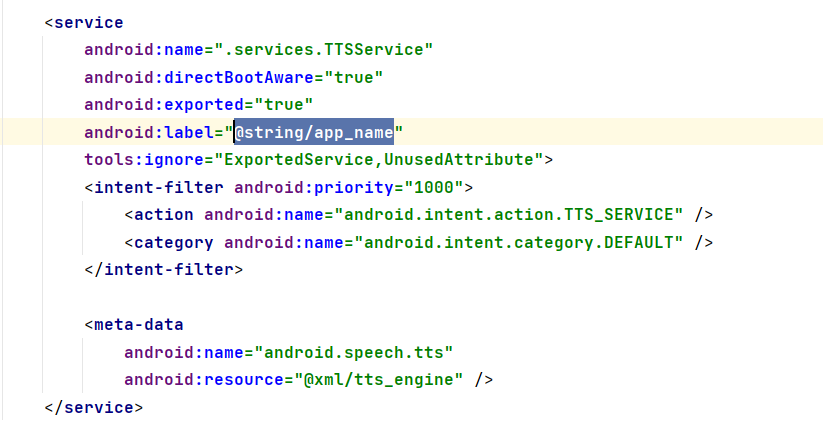Click the "true" value of exported

(x=284, y=104)
